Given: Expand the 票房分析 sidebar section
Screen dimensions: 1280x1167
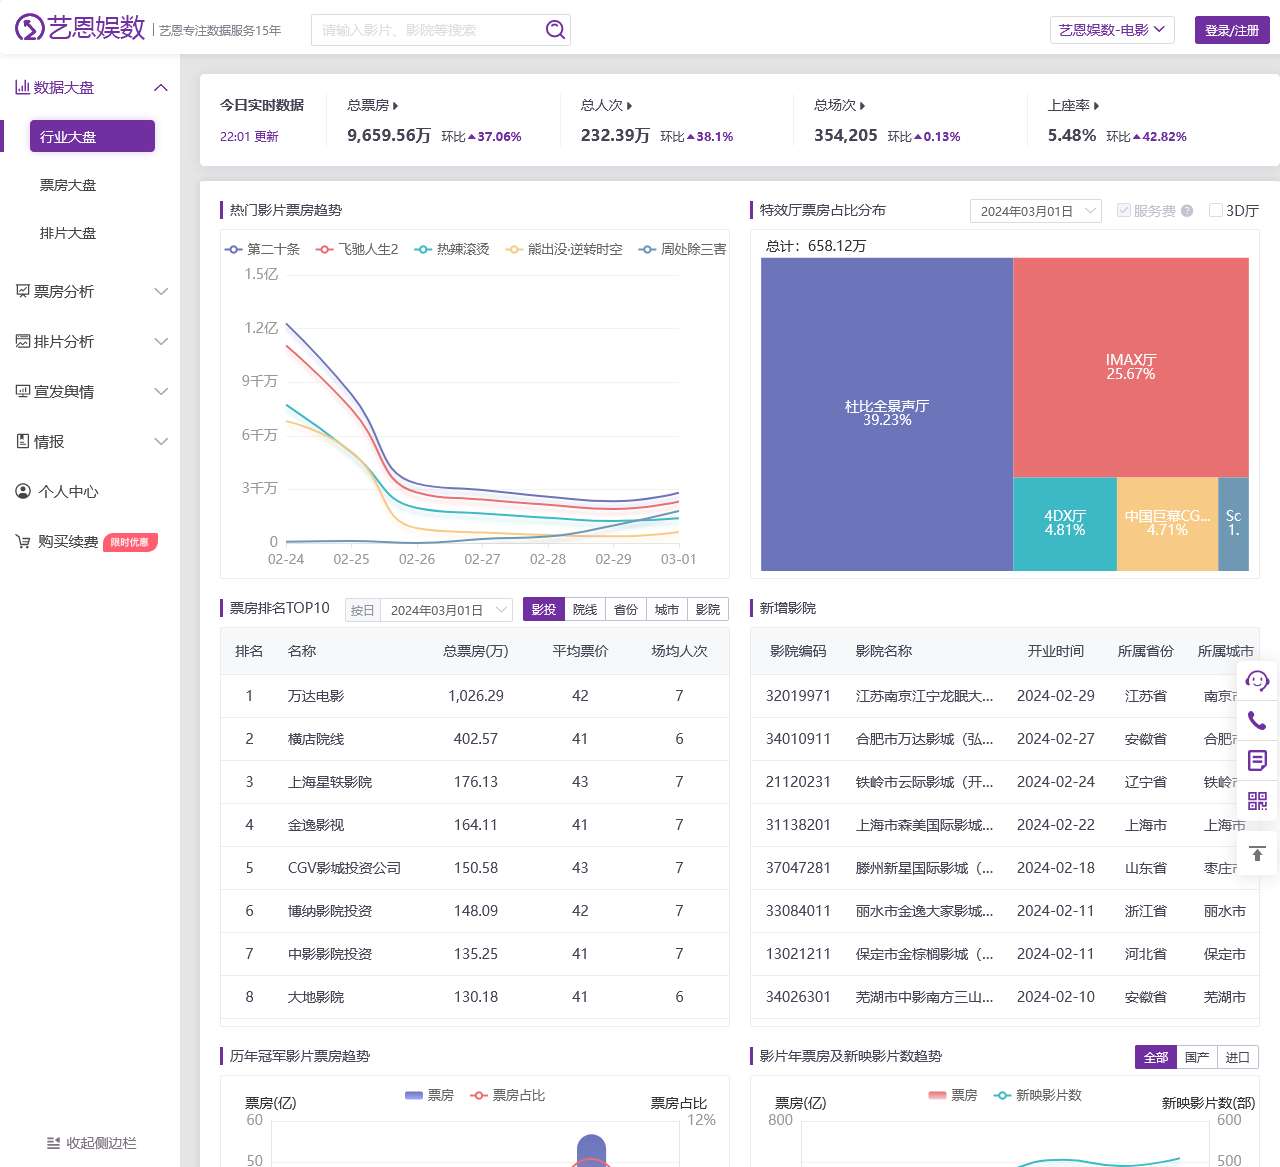Looking at the screenshot, I should (90, 292).
